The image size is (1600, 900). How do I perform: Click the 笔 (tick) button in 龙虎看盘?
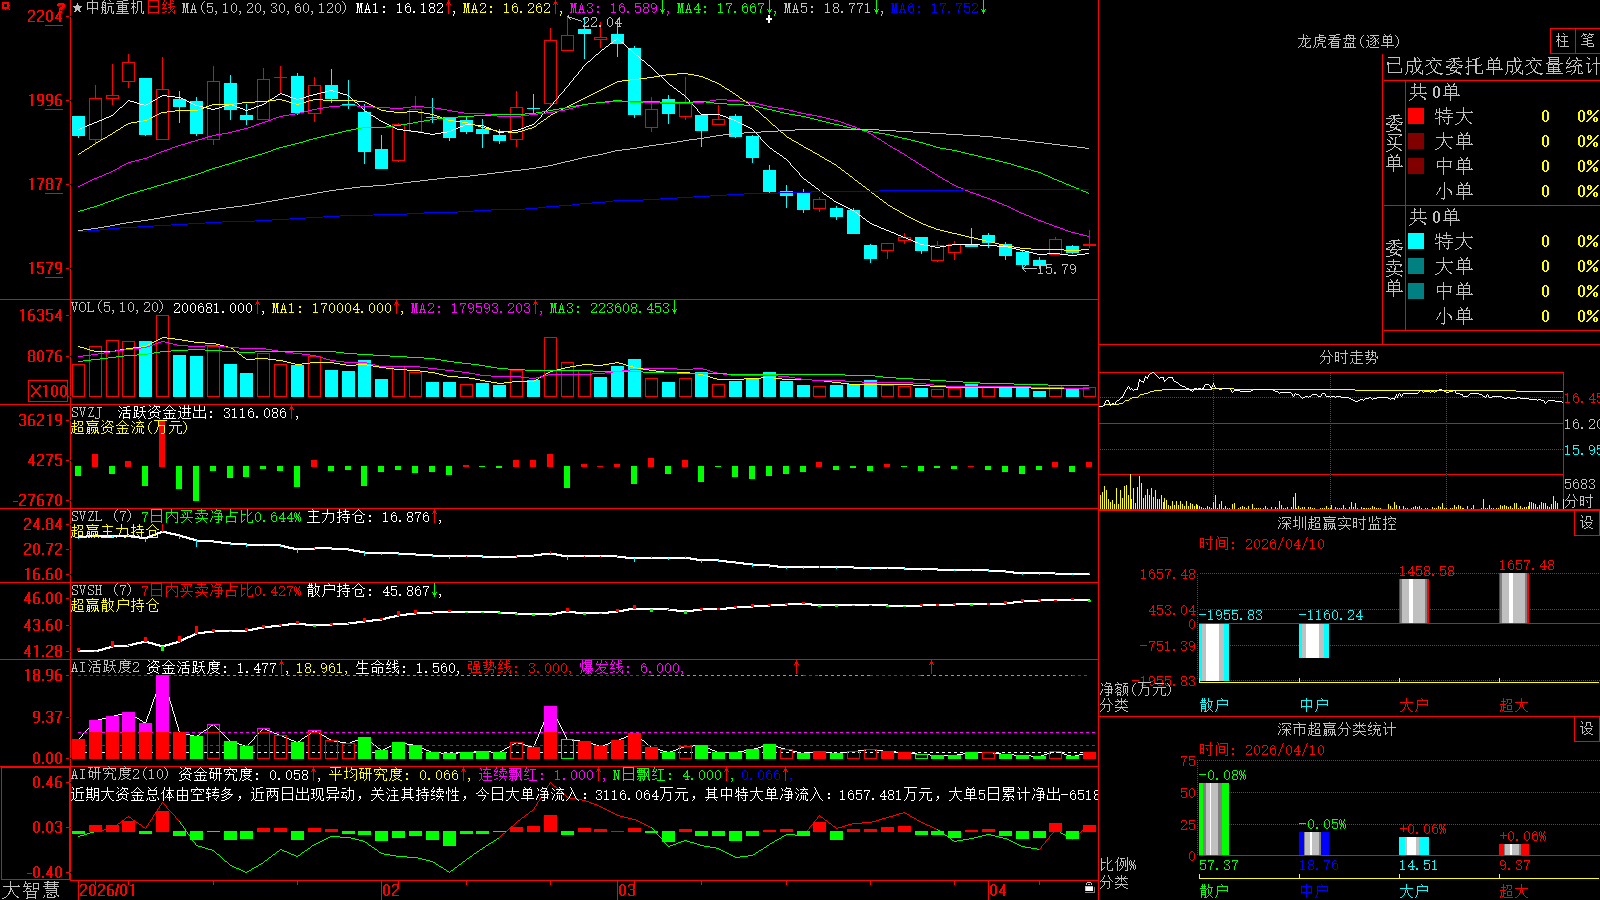click(x=1587, y=40)
